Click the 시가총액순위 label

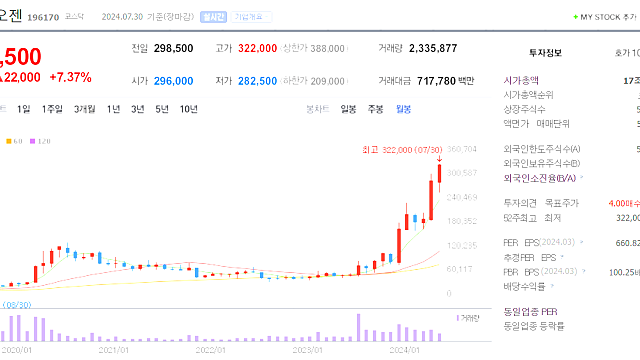tap(528, 95)
